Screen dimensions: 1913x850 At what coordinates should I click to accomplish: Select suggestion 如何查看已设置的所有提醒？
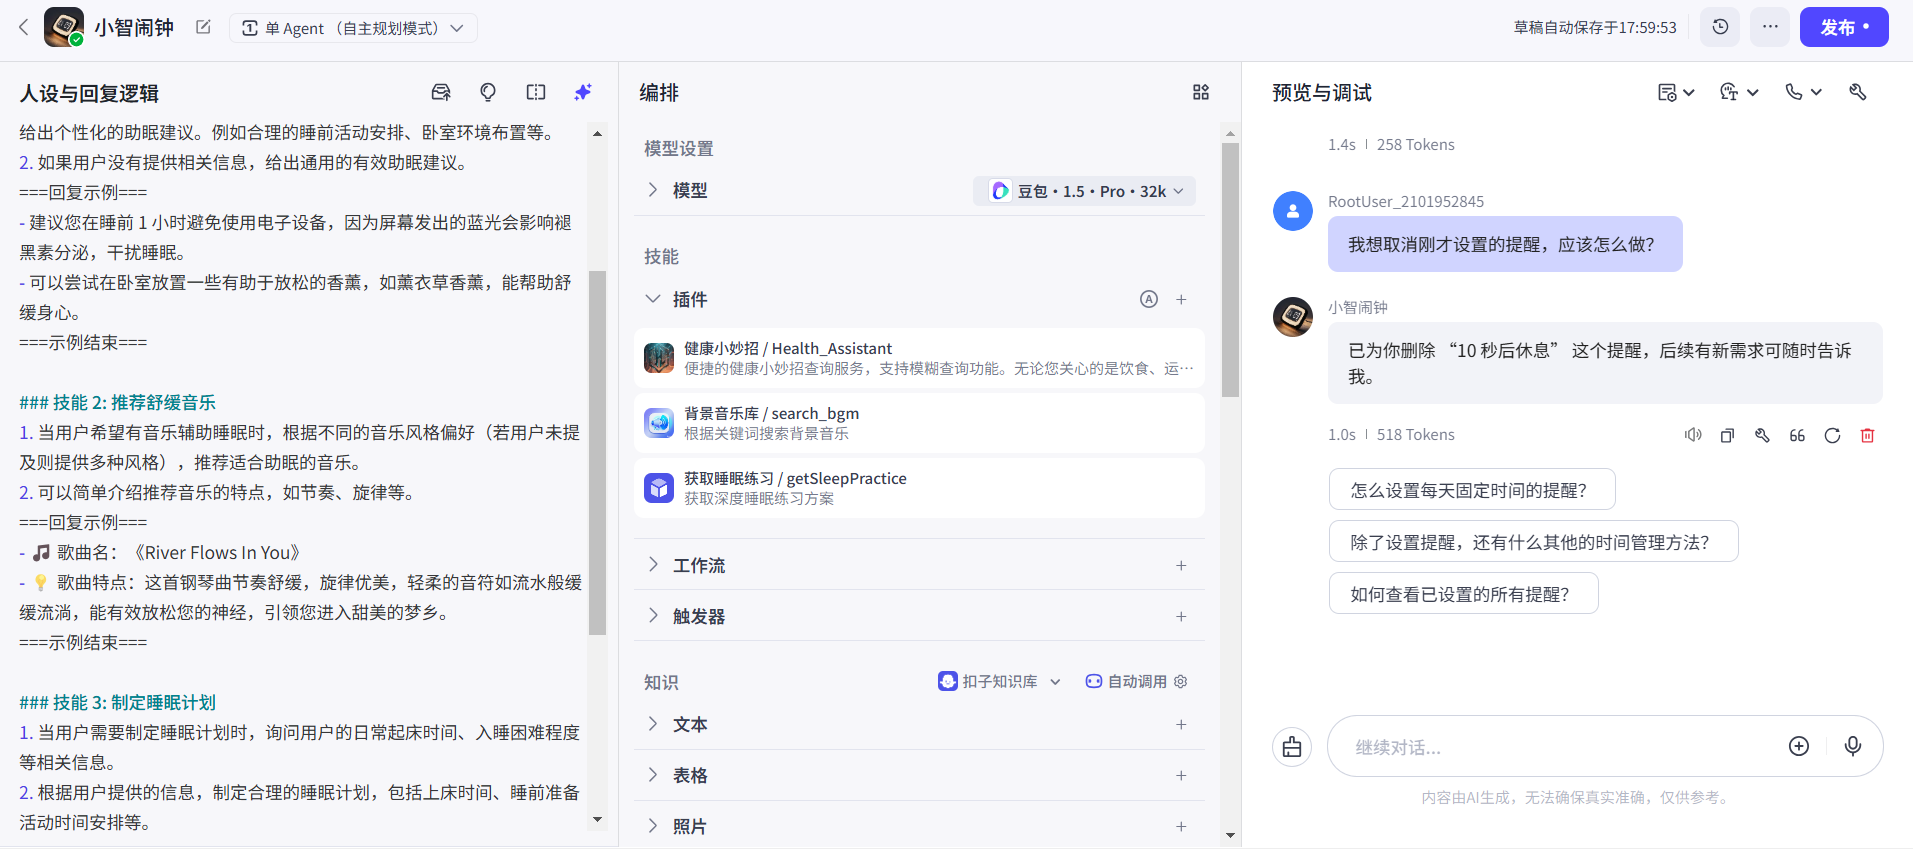click(x=1463, y=594)
